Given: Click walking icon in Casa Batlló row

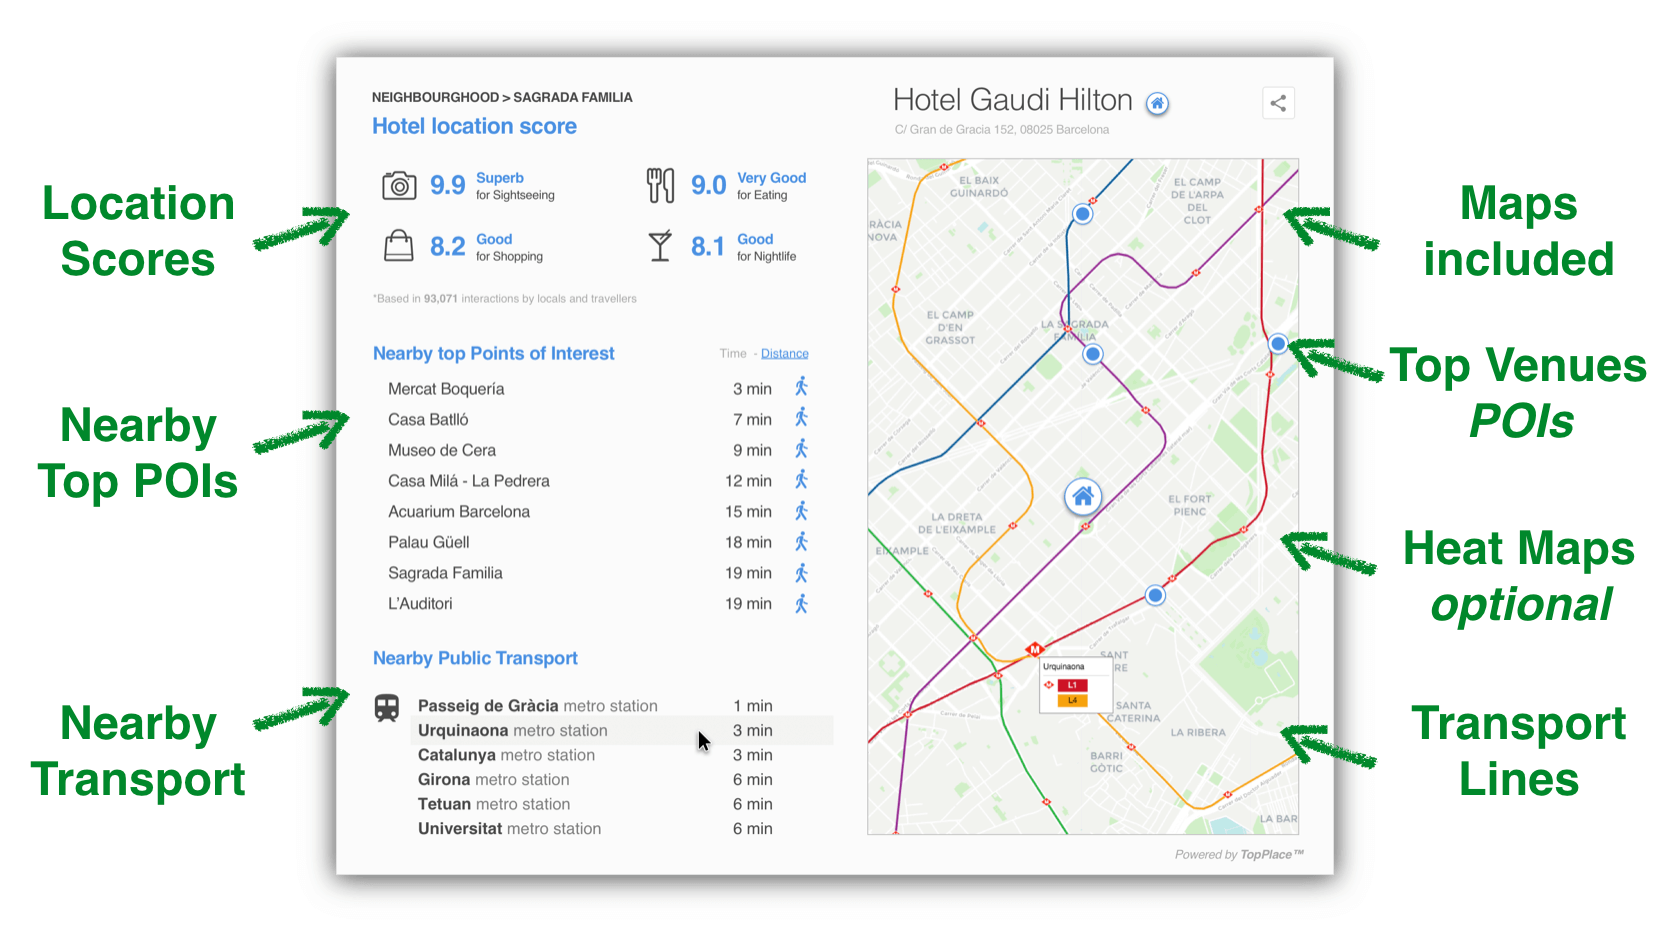Looking at the screenshot, I should (x=801, y=418).
